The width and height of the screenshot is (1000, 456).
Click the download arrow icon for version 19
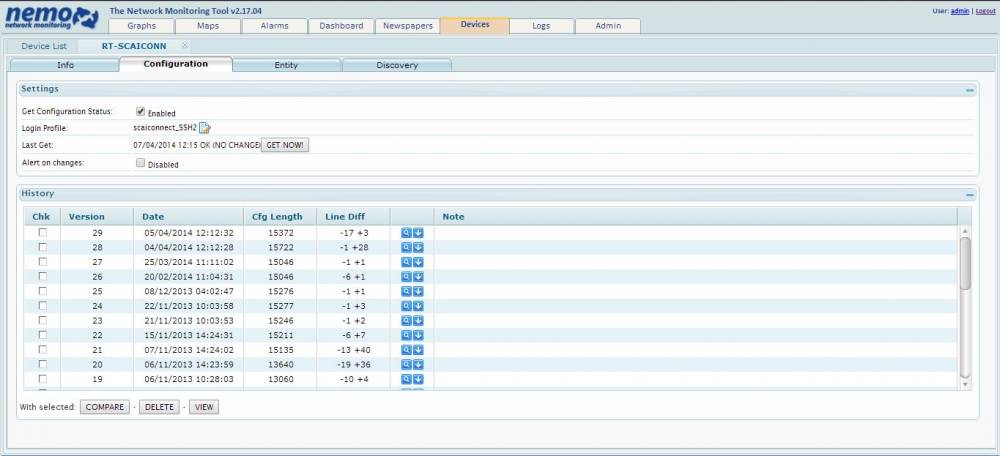pos(418,379)
